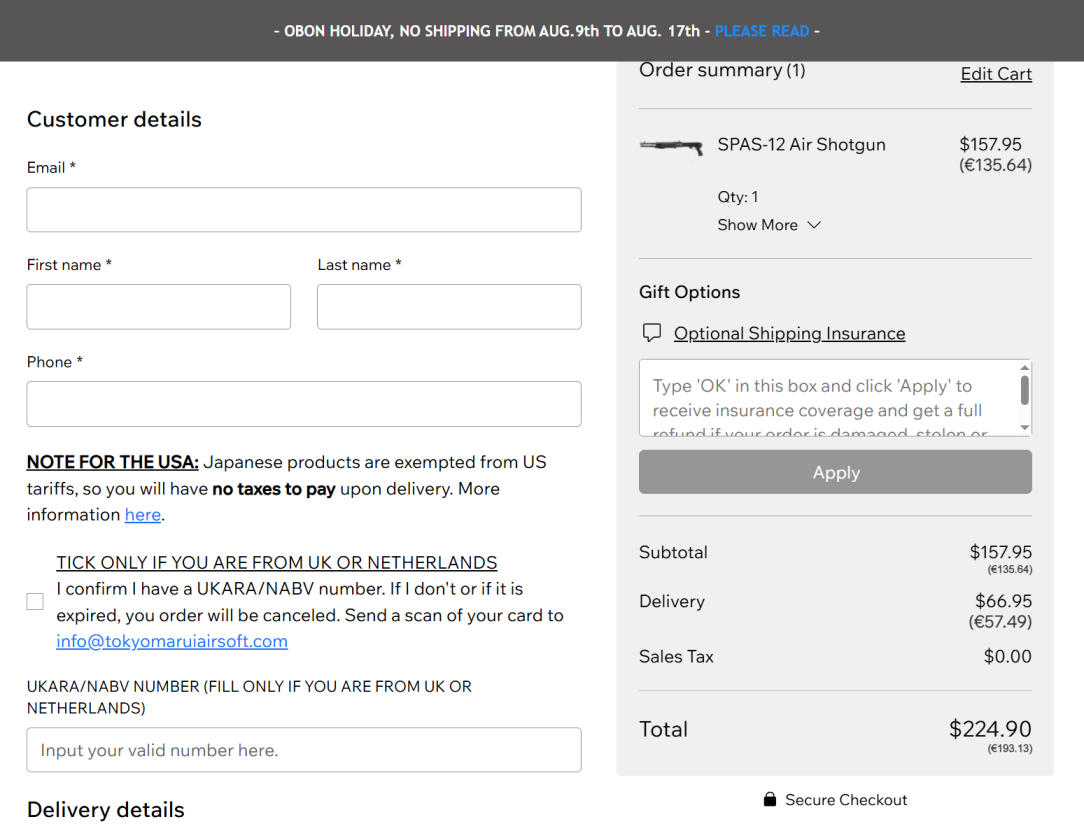Click the Delivery details heading
This screenshot has width=1084, height=838.
[106, 810]
